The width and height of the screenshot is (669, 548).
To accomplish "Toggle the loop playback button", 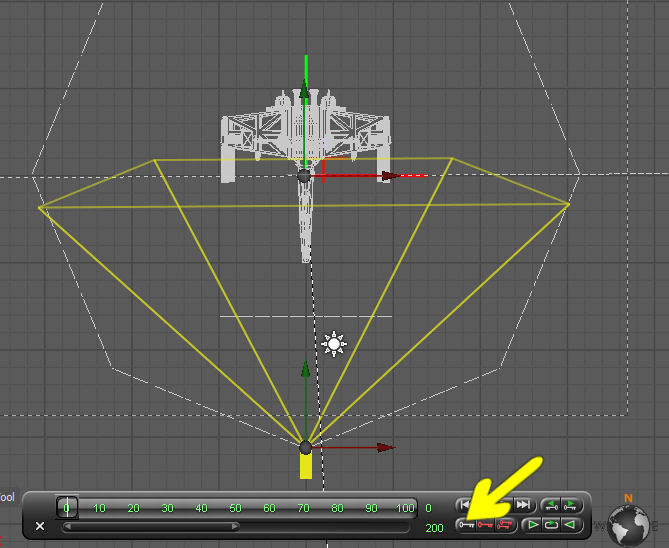I will click(551, 524).
